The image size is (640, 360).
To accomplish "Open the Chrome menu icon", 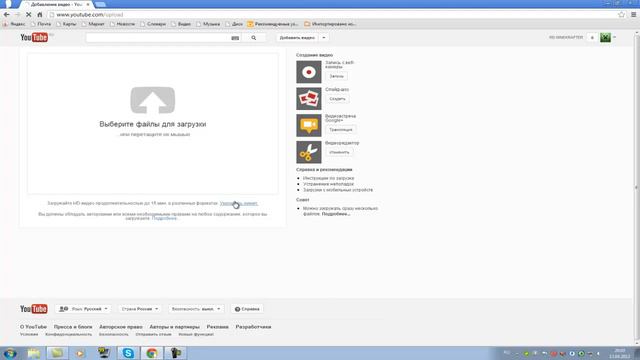I will pyautogui.click(x=633, y=15).
